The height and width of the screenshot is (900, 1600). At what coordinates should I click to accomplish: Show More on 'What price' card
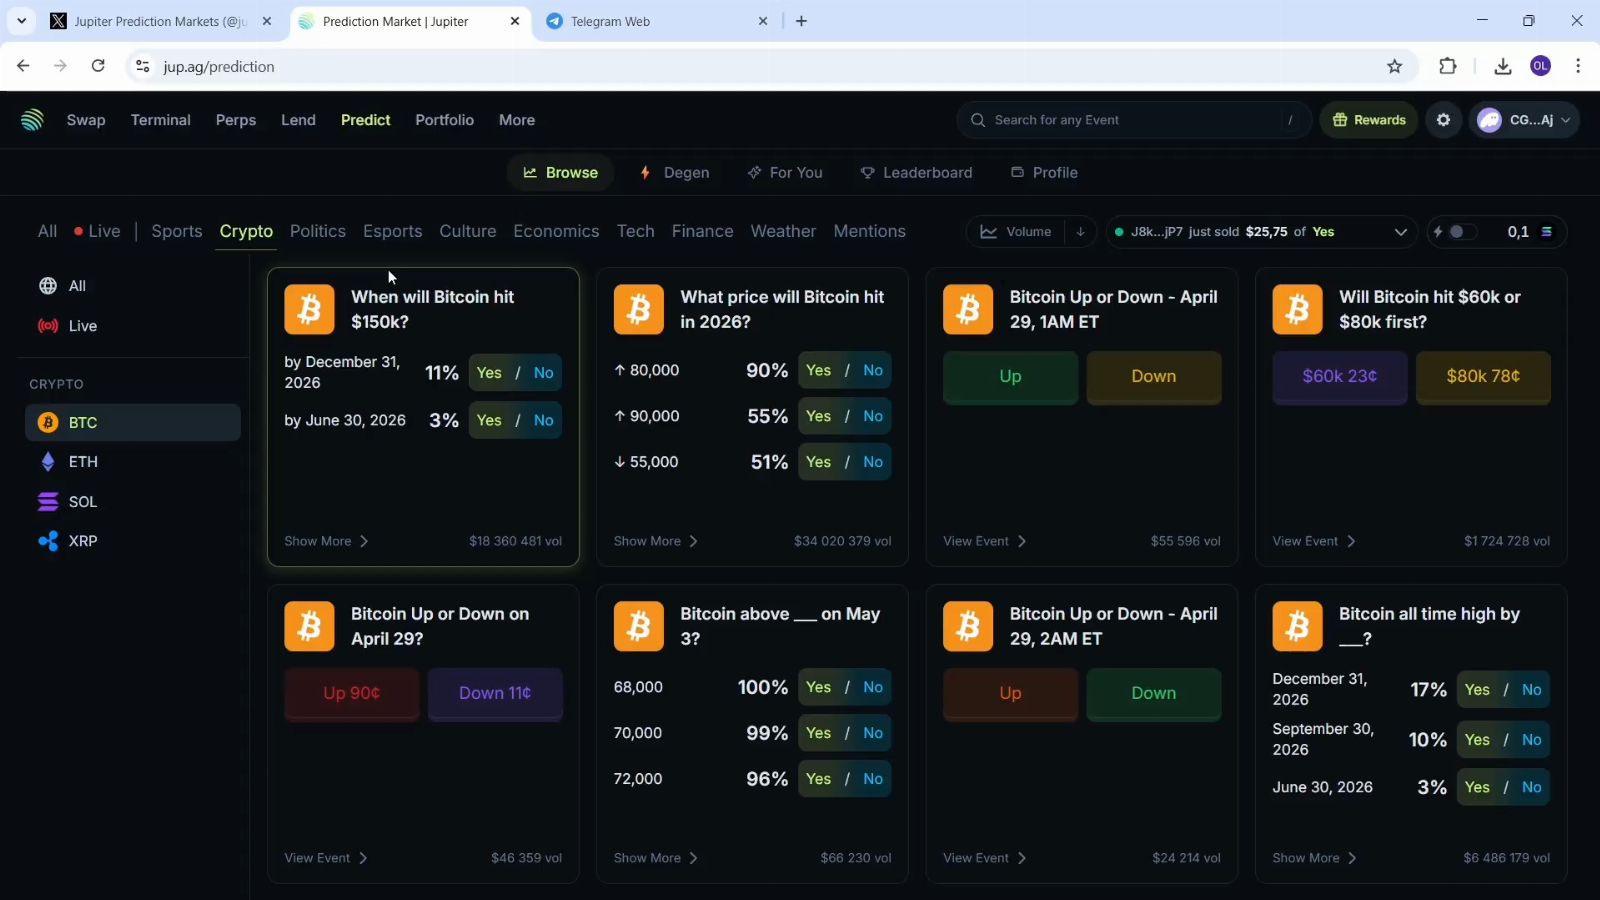click(x=655, y=541)
